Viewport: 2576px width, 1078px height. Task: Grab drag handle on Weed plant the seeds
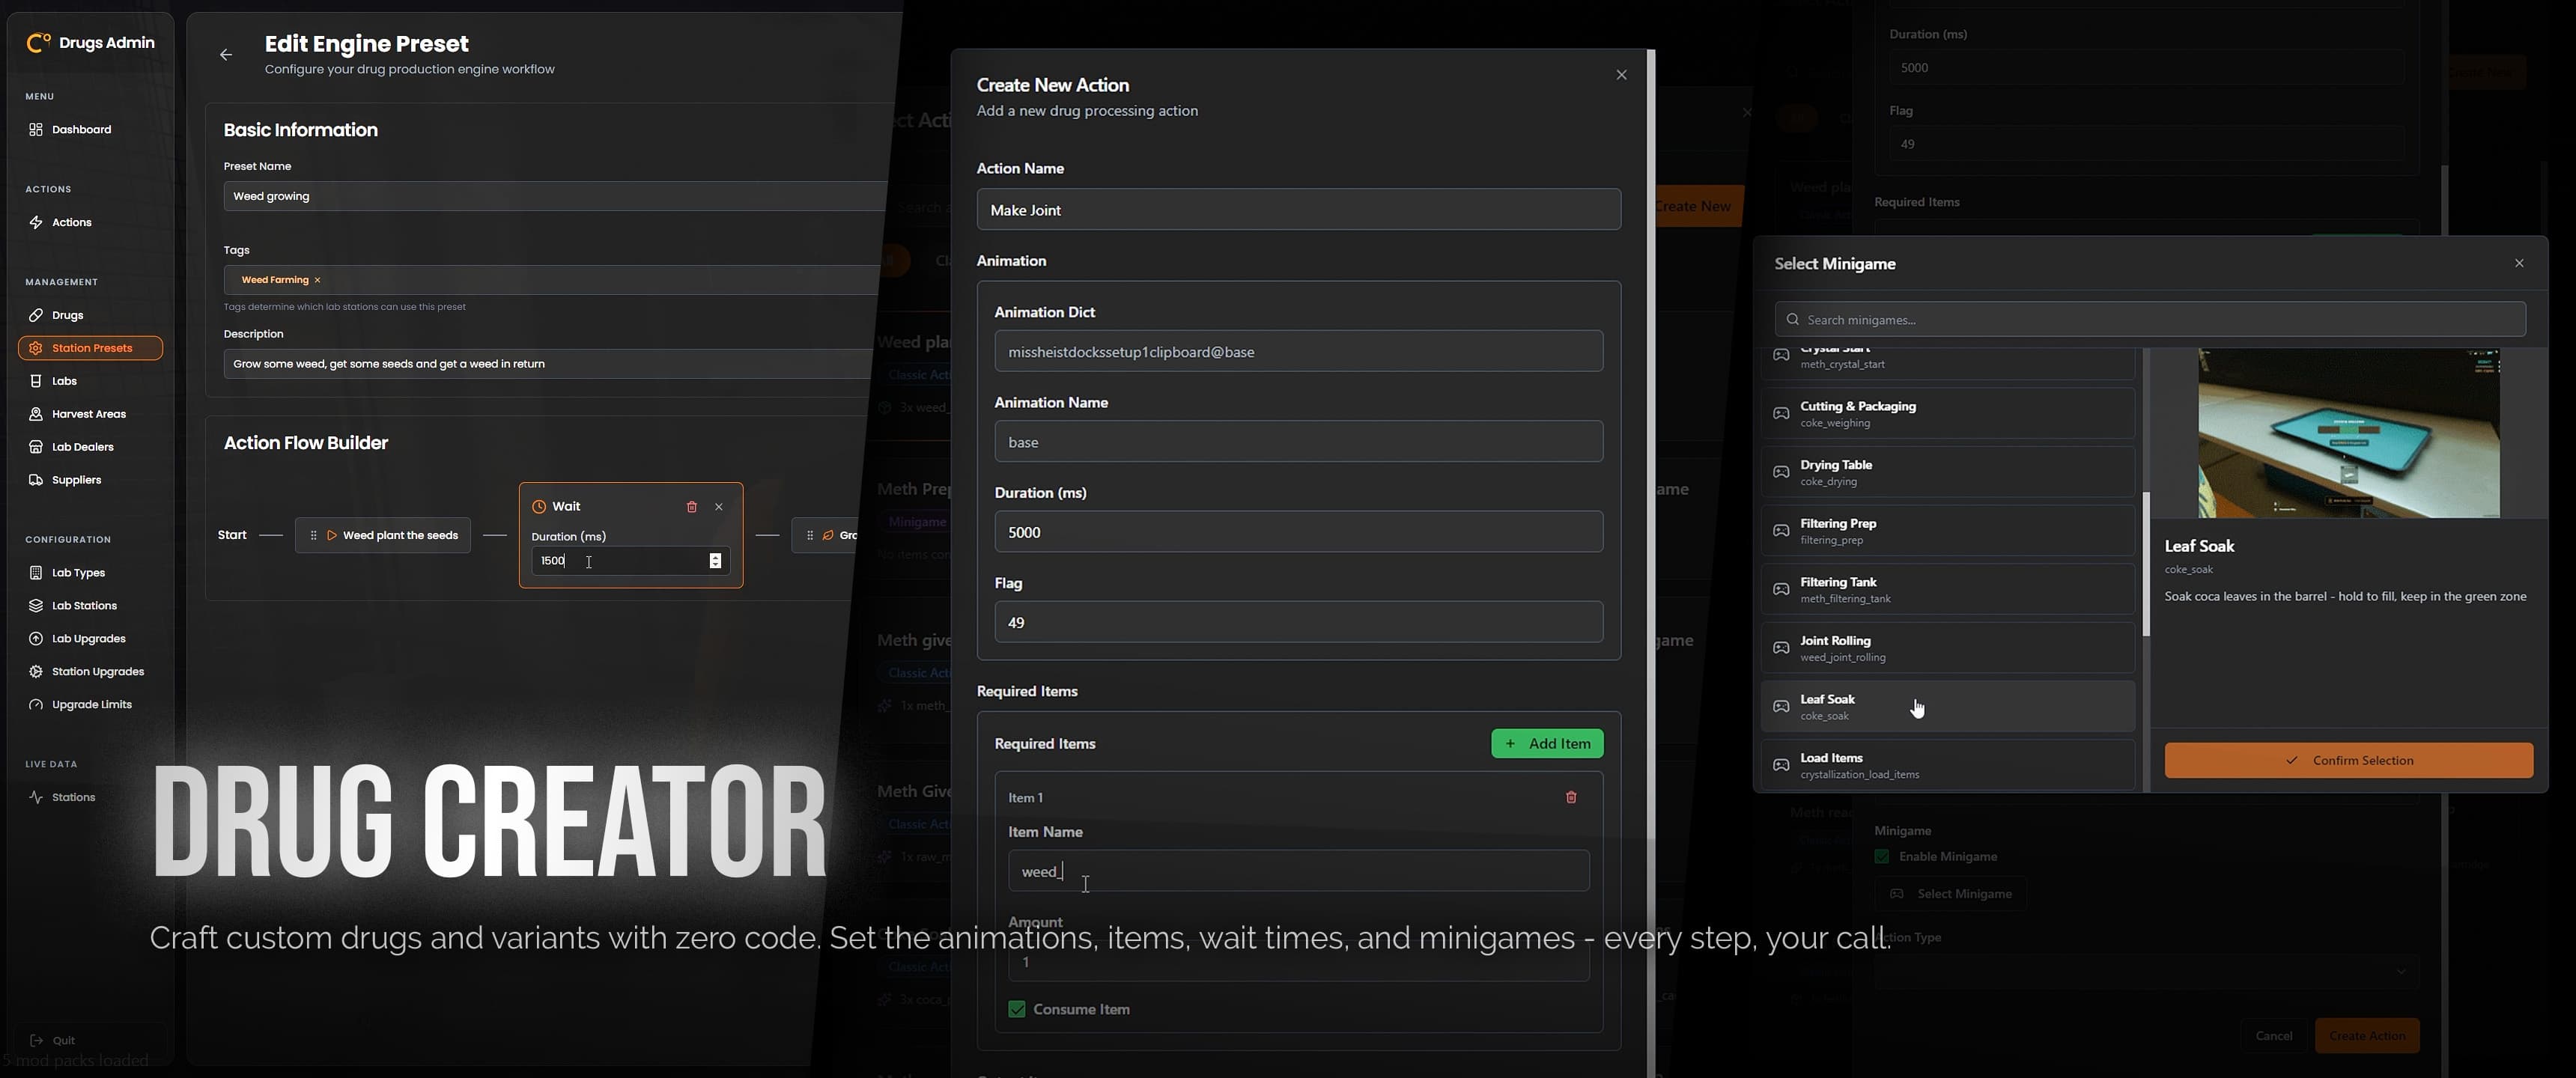pos(313,536)
